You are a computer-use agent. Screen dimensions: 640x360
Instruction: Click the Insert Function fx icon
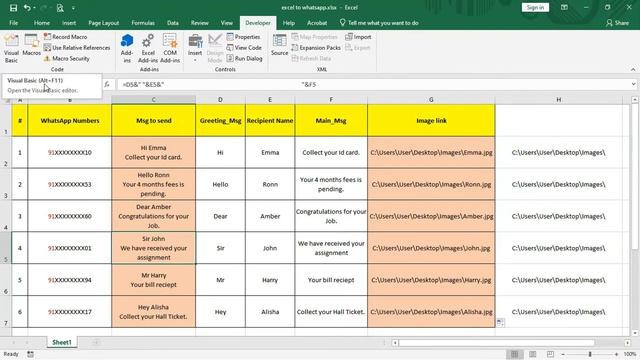pos(107,84)
